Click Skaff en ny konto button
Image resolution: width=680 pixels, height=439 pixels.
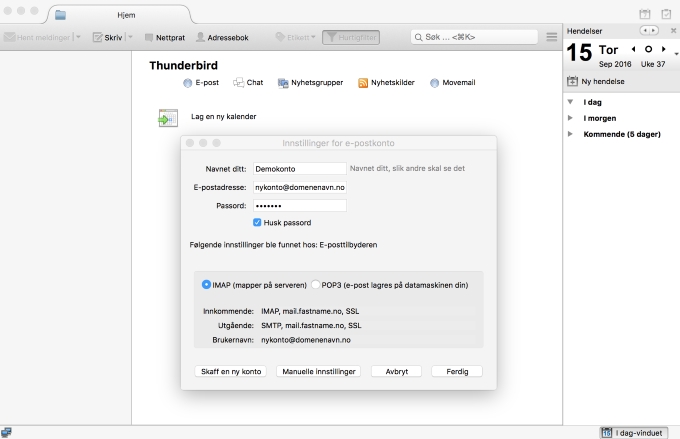231,371
